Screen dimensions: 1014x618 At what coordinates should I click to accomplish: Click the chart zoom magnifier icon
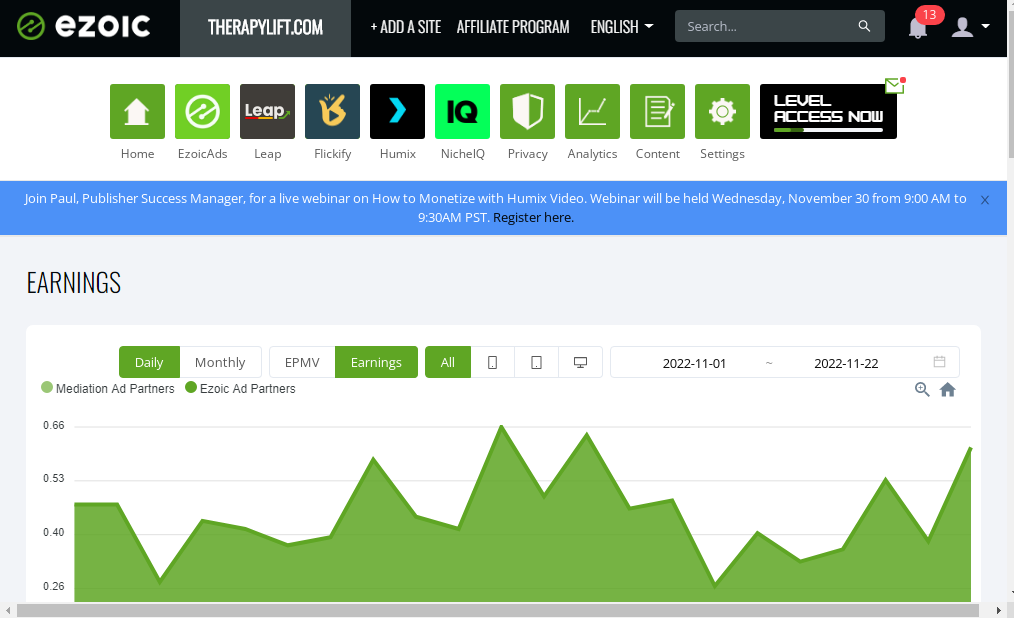tap(922, 389)
